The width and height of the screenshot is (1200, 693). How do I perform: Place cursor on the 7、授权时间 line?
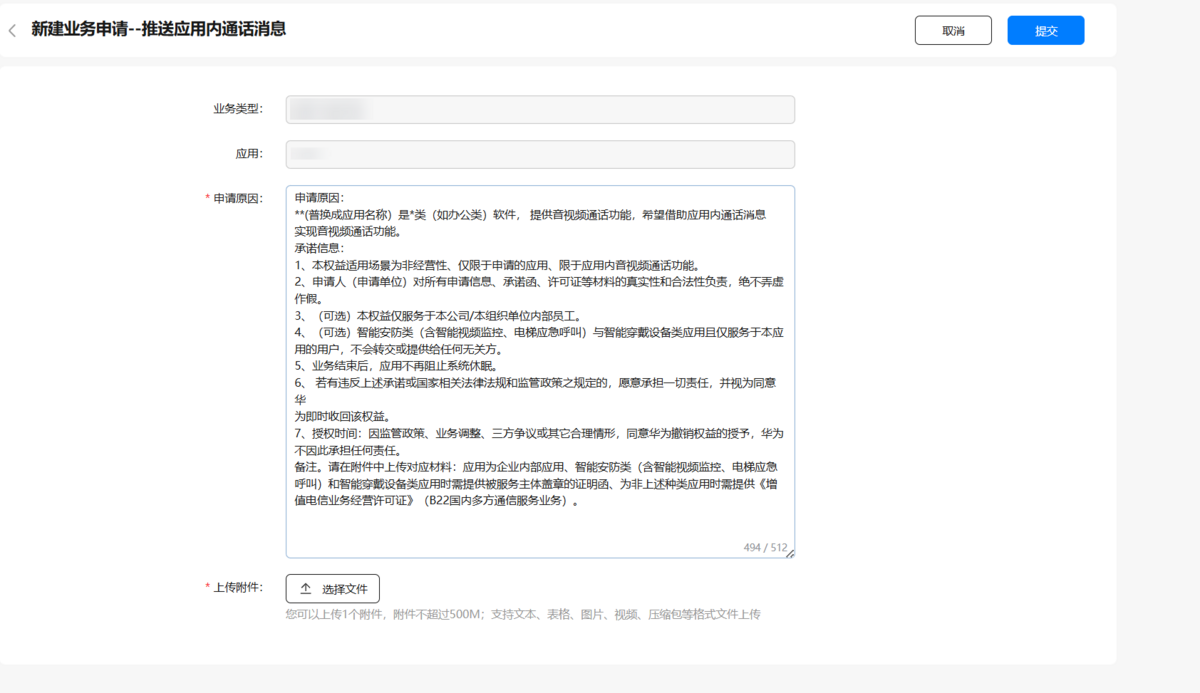pyautogui.click(x=500, y=433)
